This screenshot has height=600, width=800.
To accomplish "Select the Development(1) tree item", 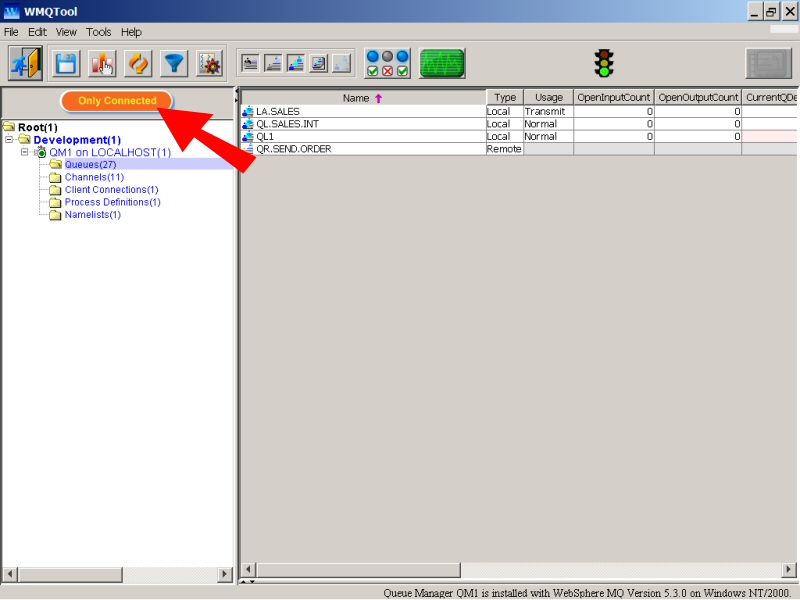I will (x=77, y=140).
